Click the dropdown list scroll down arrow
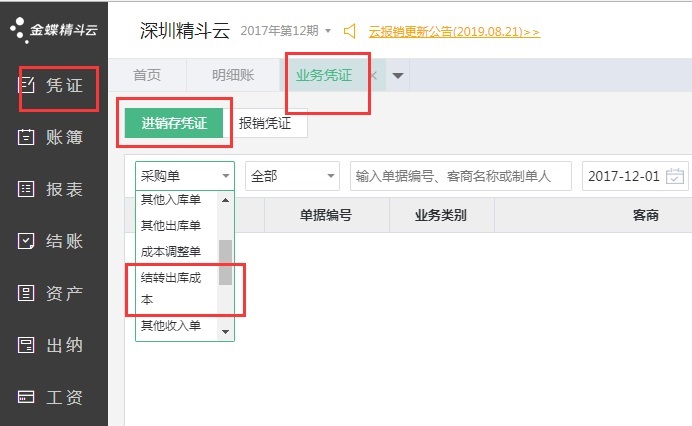692x426 pixels. (x=226, y=332)
